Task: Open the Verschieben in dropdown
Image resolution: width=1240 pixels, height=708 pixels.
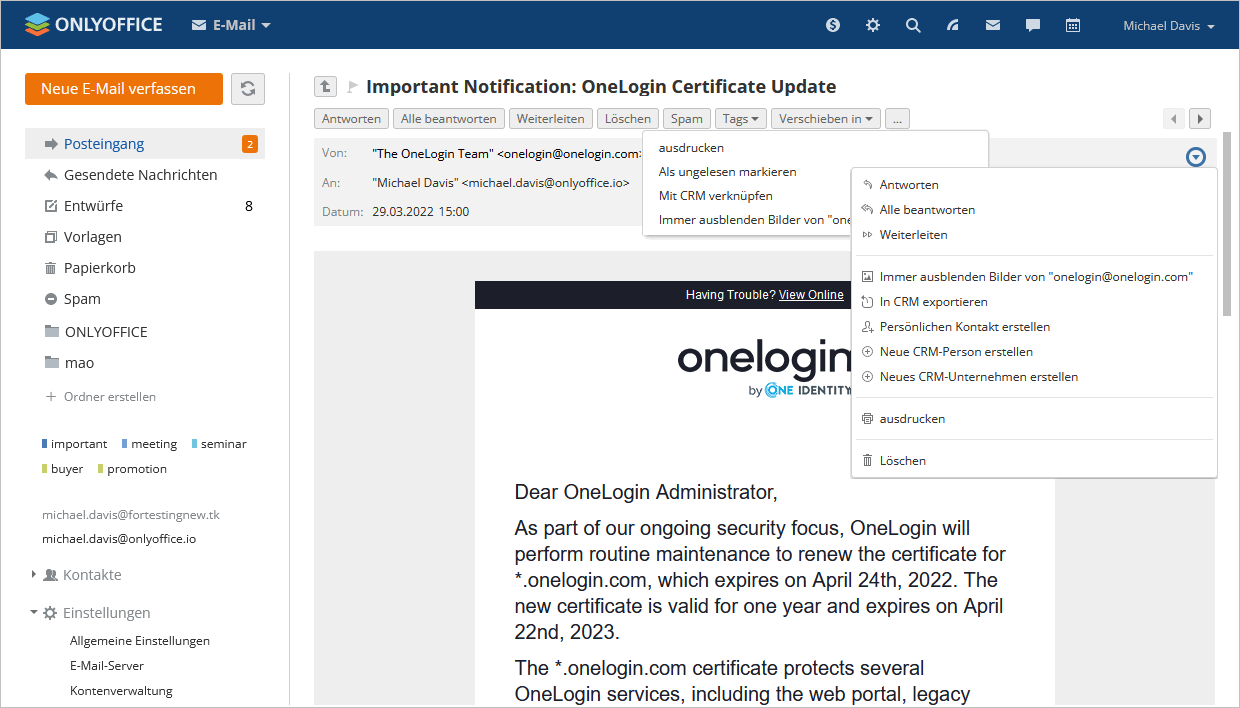Action: pyautogui.click(x=826, y=119)
